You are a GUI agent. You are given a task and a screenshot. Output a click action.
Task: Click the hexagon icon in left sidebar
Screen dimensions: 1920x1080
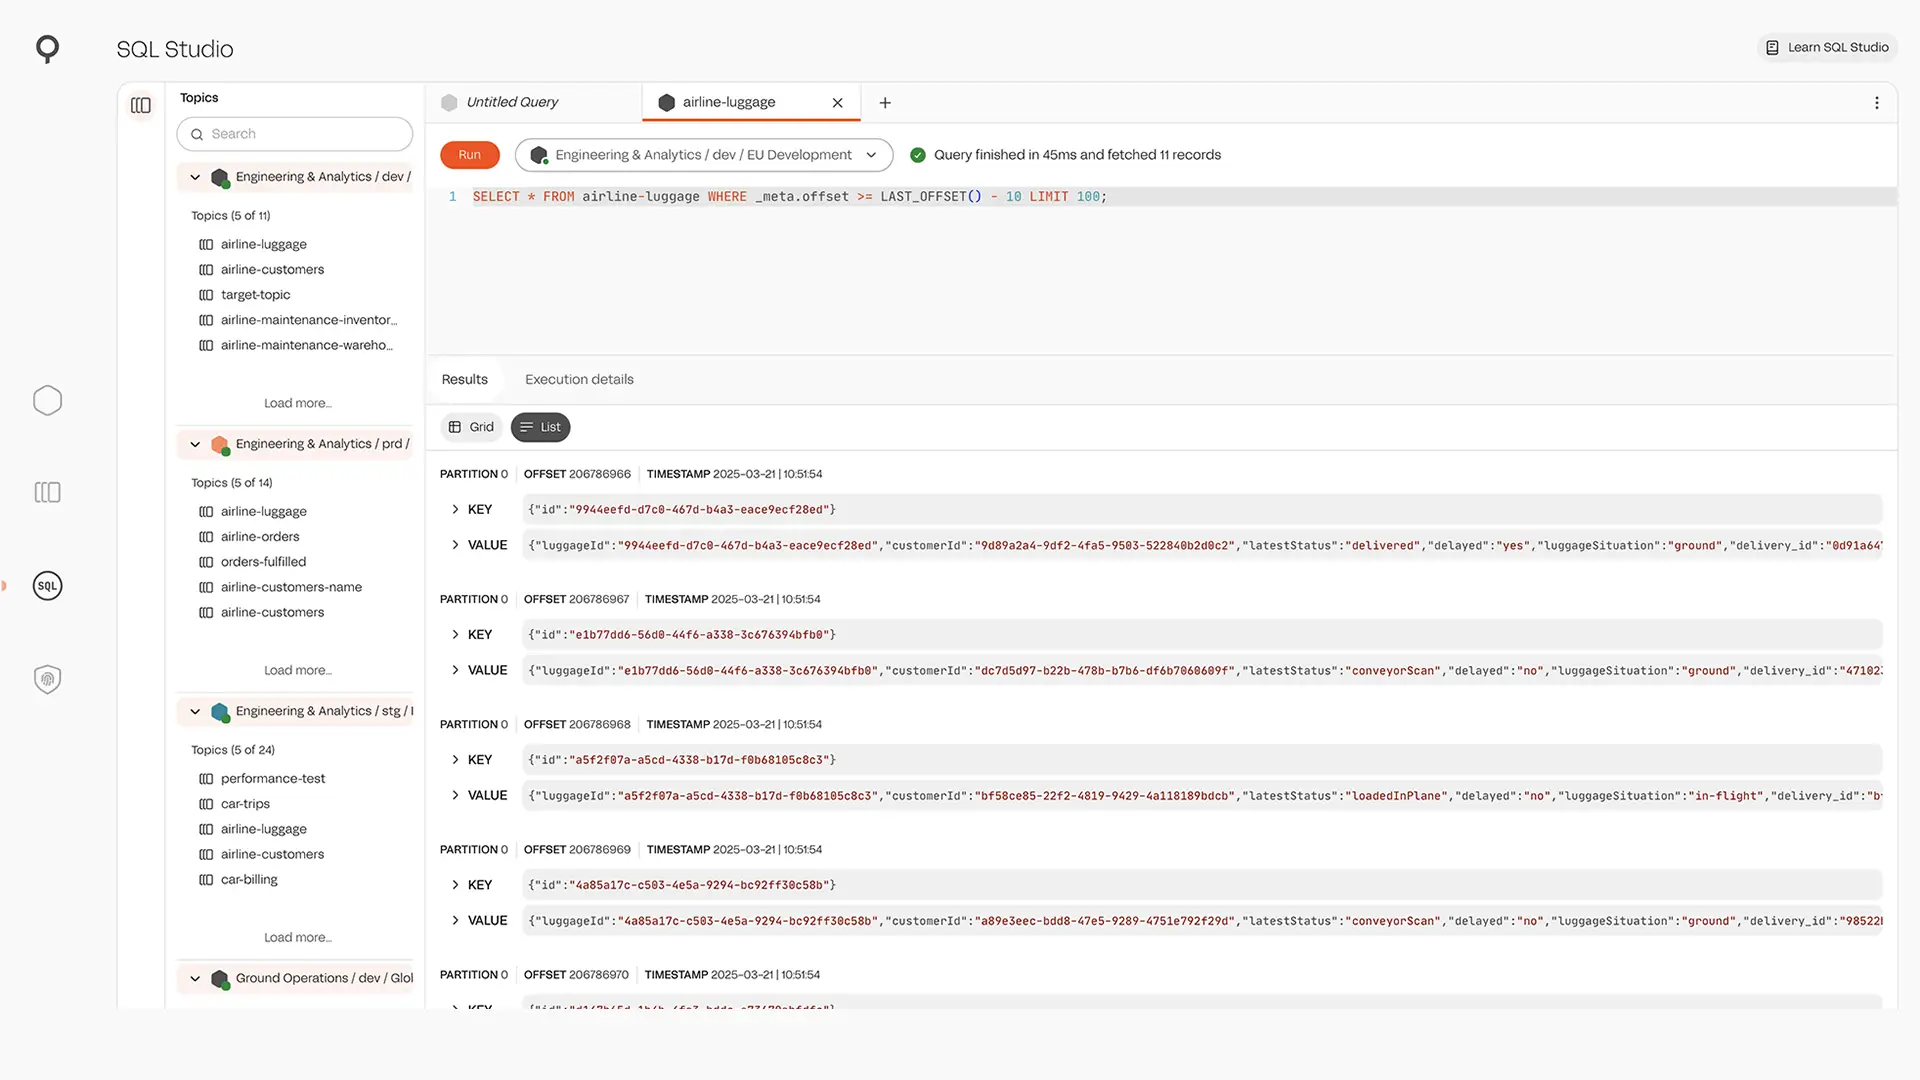coord(47,401)
